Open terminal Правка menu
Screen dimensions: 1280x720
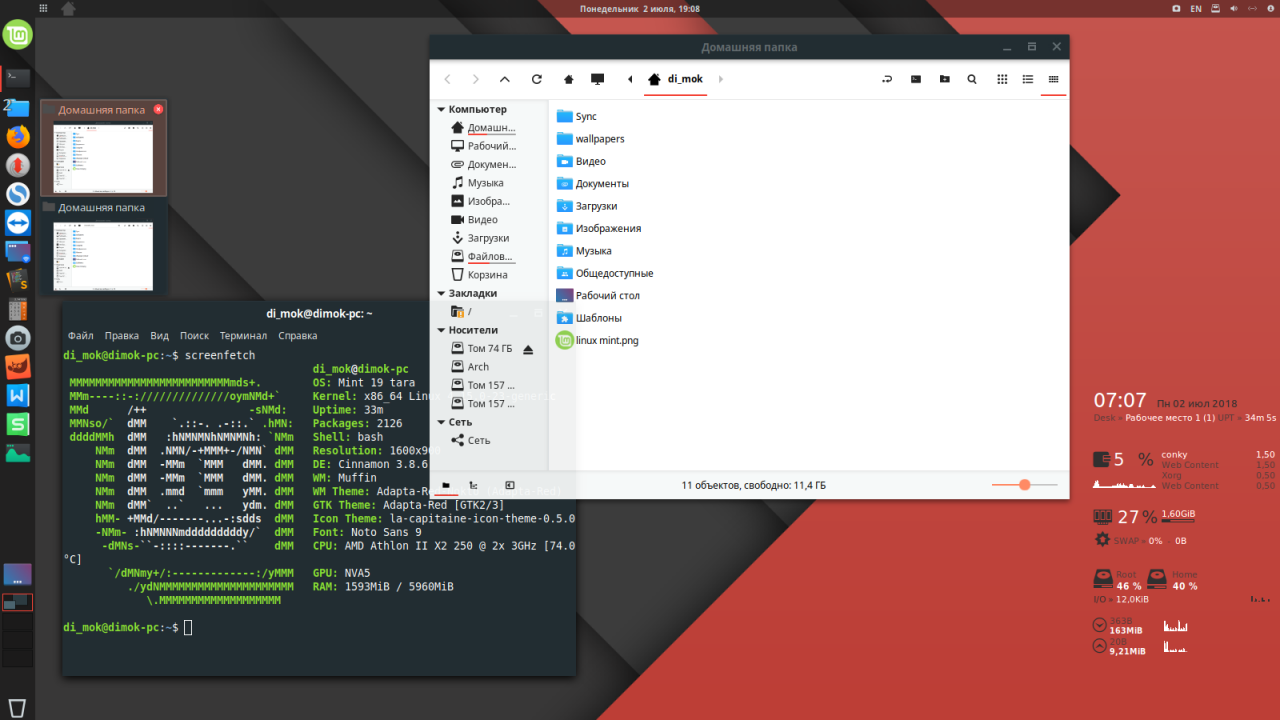122,336
